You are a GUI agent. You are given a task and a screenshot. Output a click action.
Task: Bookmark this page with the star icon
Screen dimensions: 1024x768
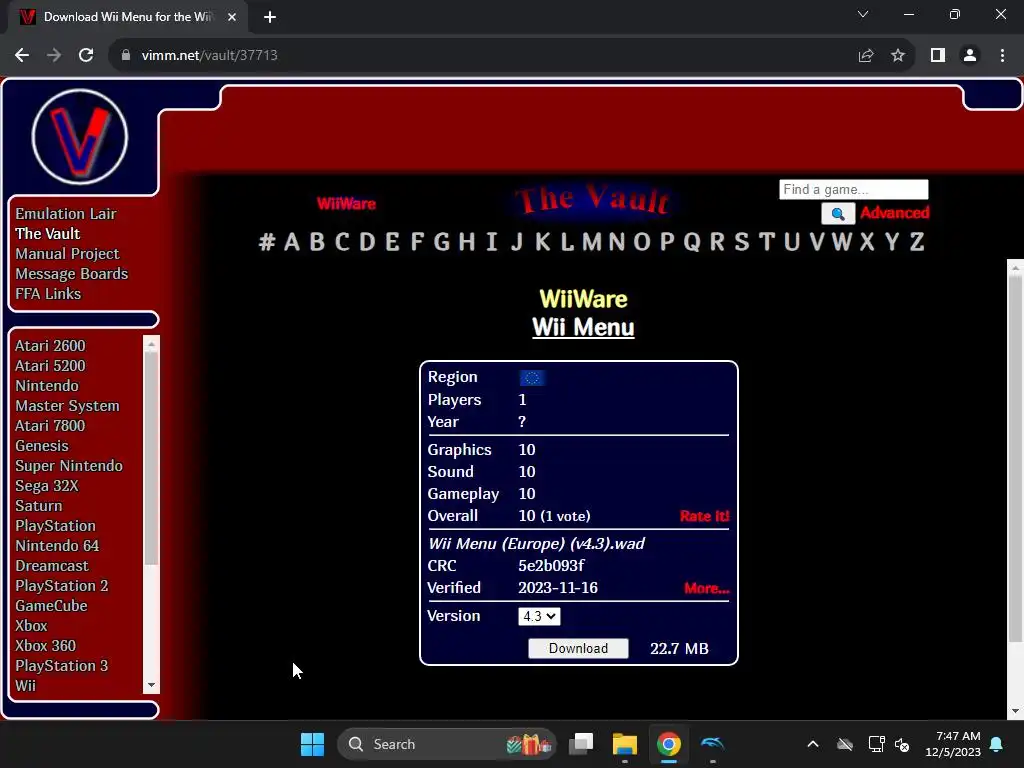(x=898, y=56)
